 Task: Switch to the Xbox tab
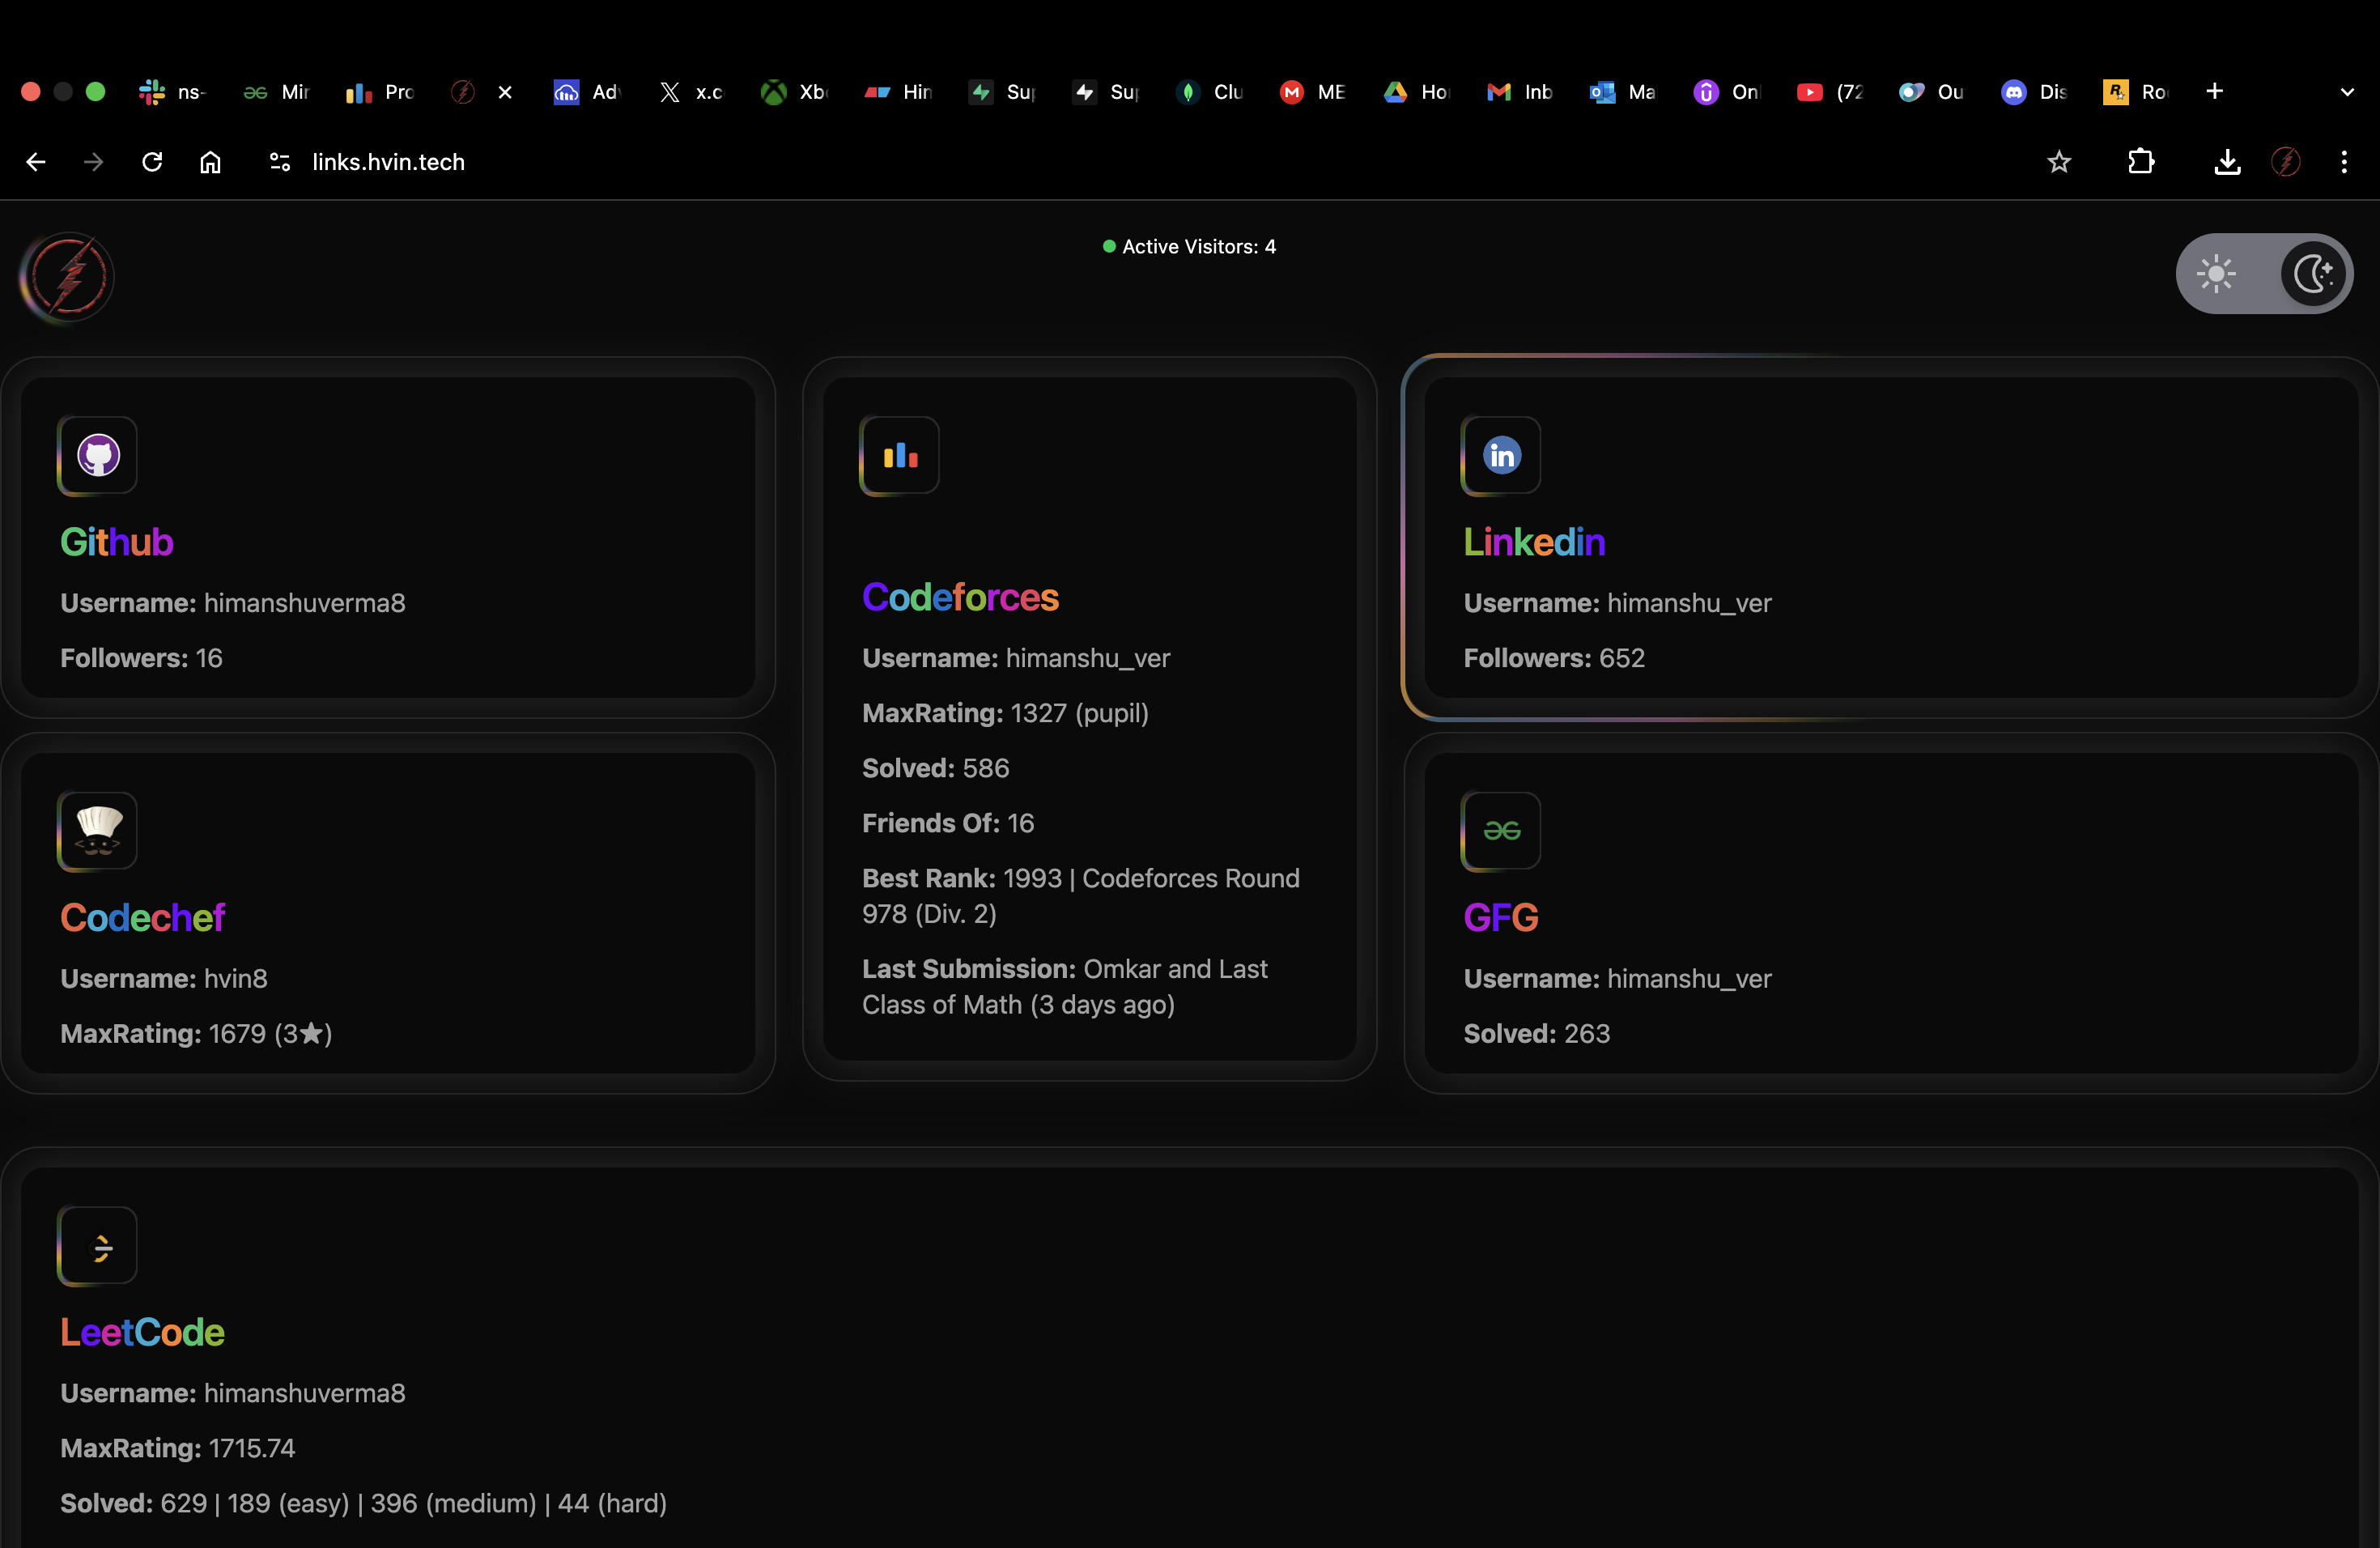[795, 92]
